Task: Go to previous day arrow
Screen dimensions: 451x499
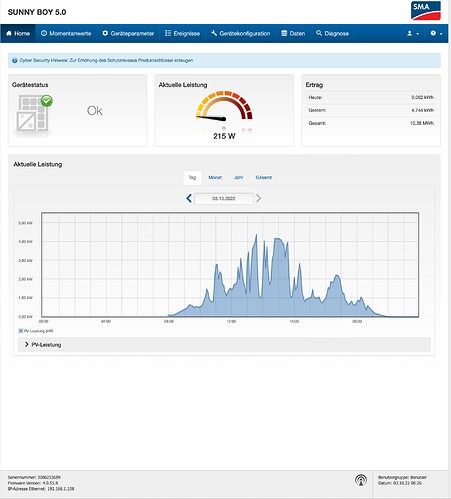Action: point(189,198)
